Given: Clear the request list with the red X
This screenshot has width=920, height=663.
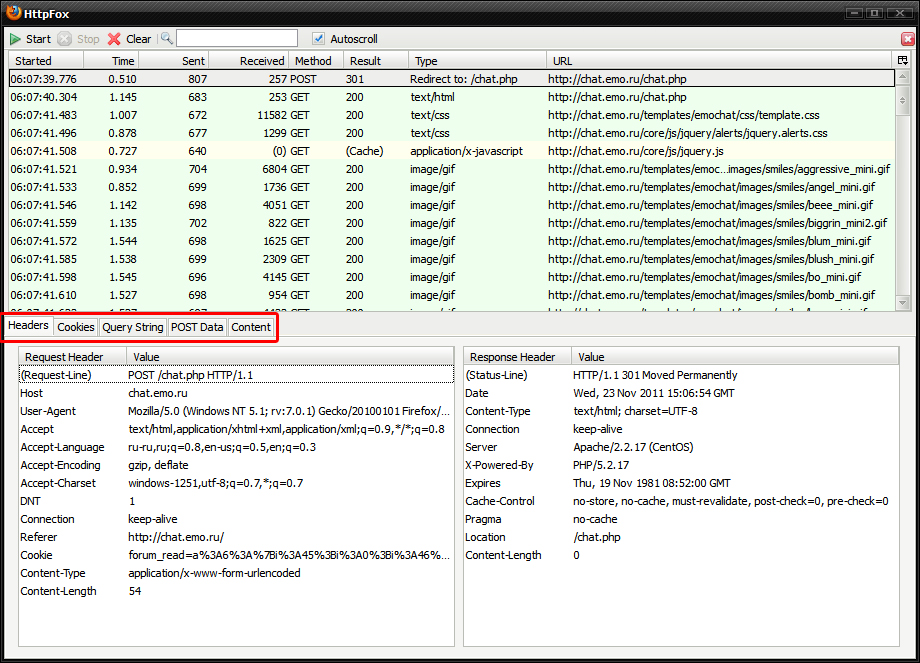Looking at the screenshot, I should (114, 39).
